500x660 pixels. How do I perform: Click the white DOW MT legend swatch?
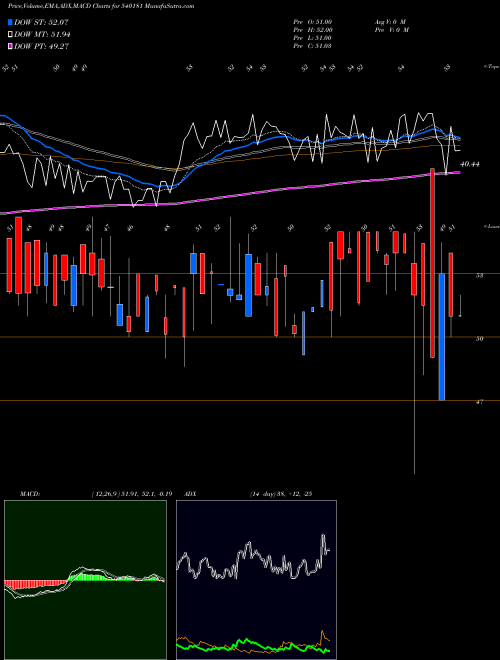(x=10, y=35)
